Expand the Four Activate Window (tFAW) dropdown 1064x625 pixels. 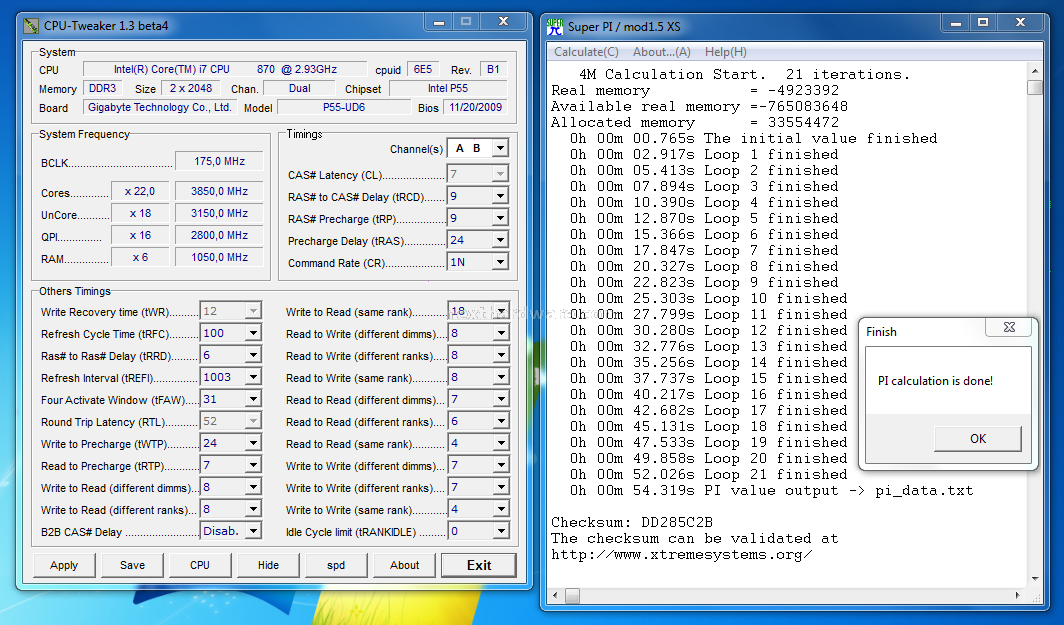tap(253, 399)
